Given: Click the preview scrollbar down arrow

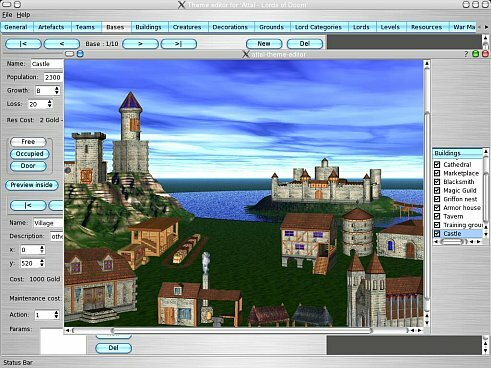Looking at the screenshot, I should tap(427, 323).
